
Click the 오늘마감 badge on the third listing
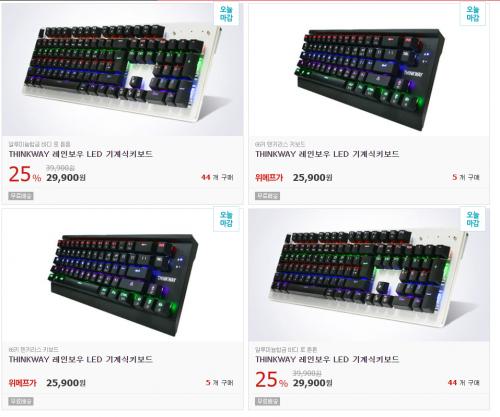226,219
